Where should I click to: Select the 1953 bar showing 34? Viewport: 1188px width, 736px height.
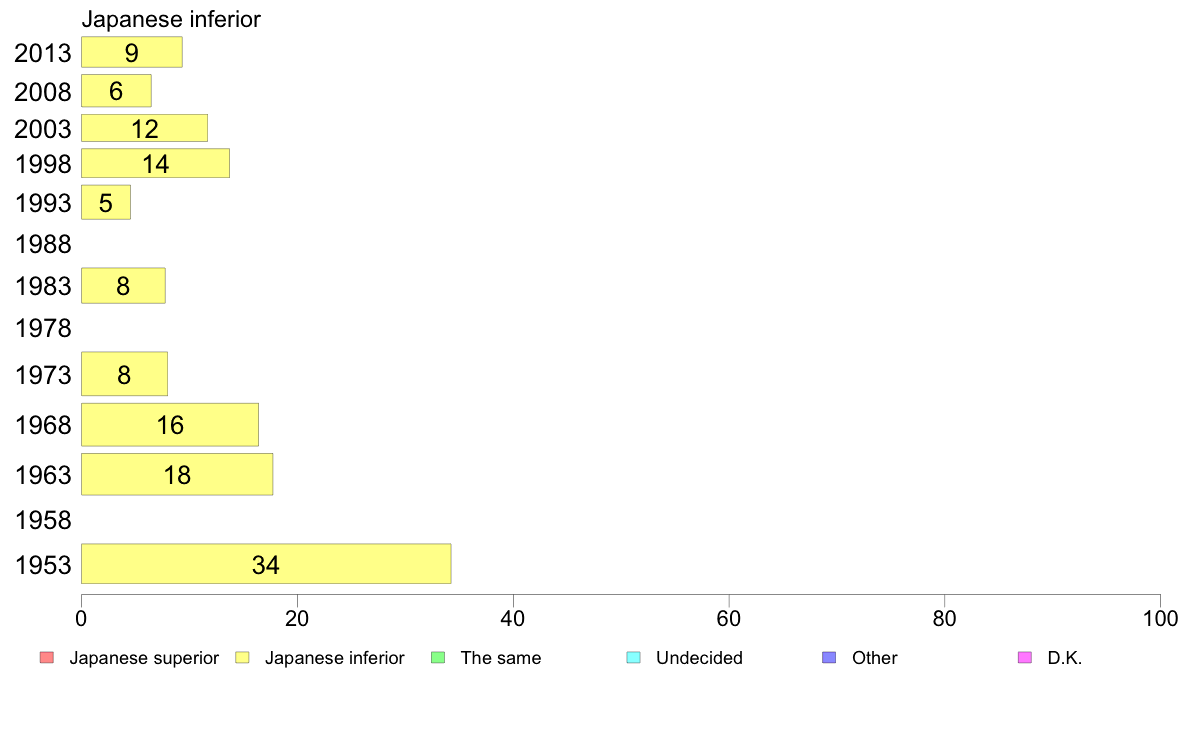click(266, 563)
